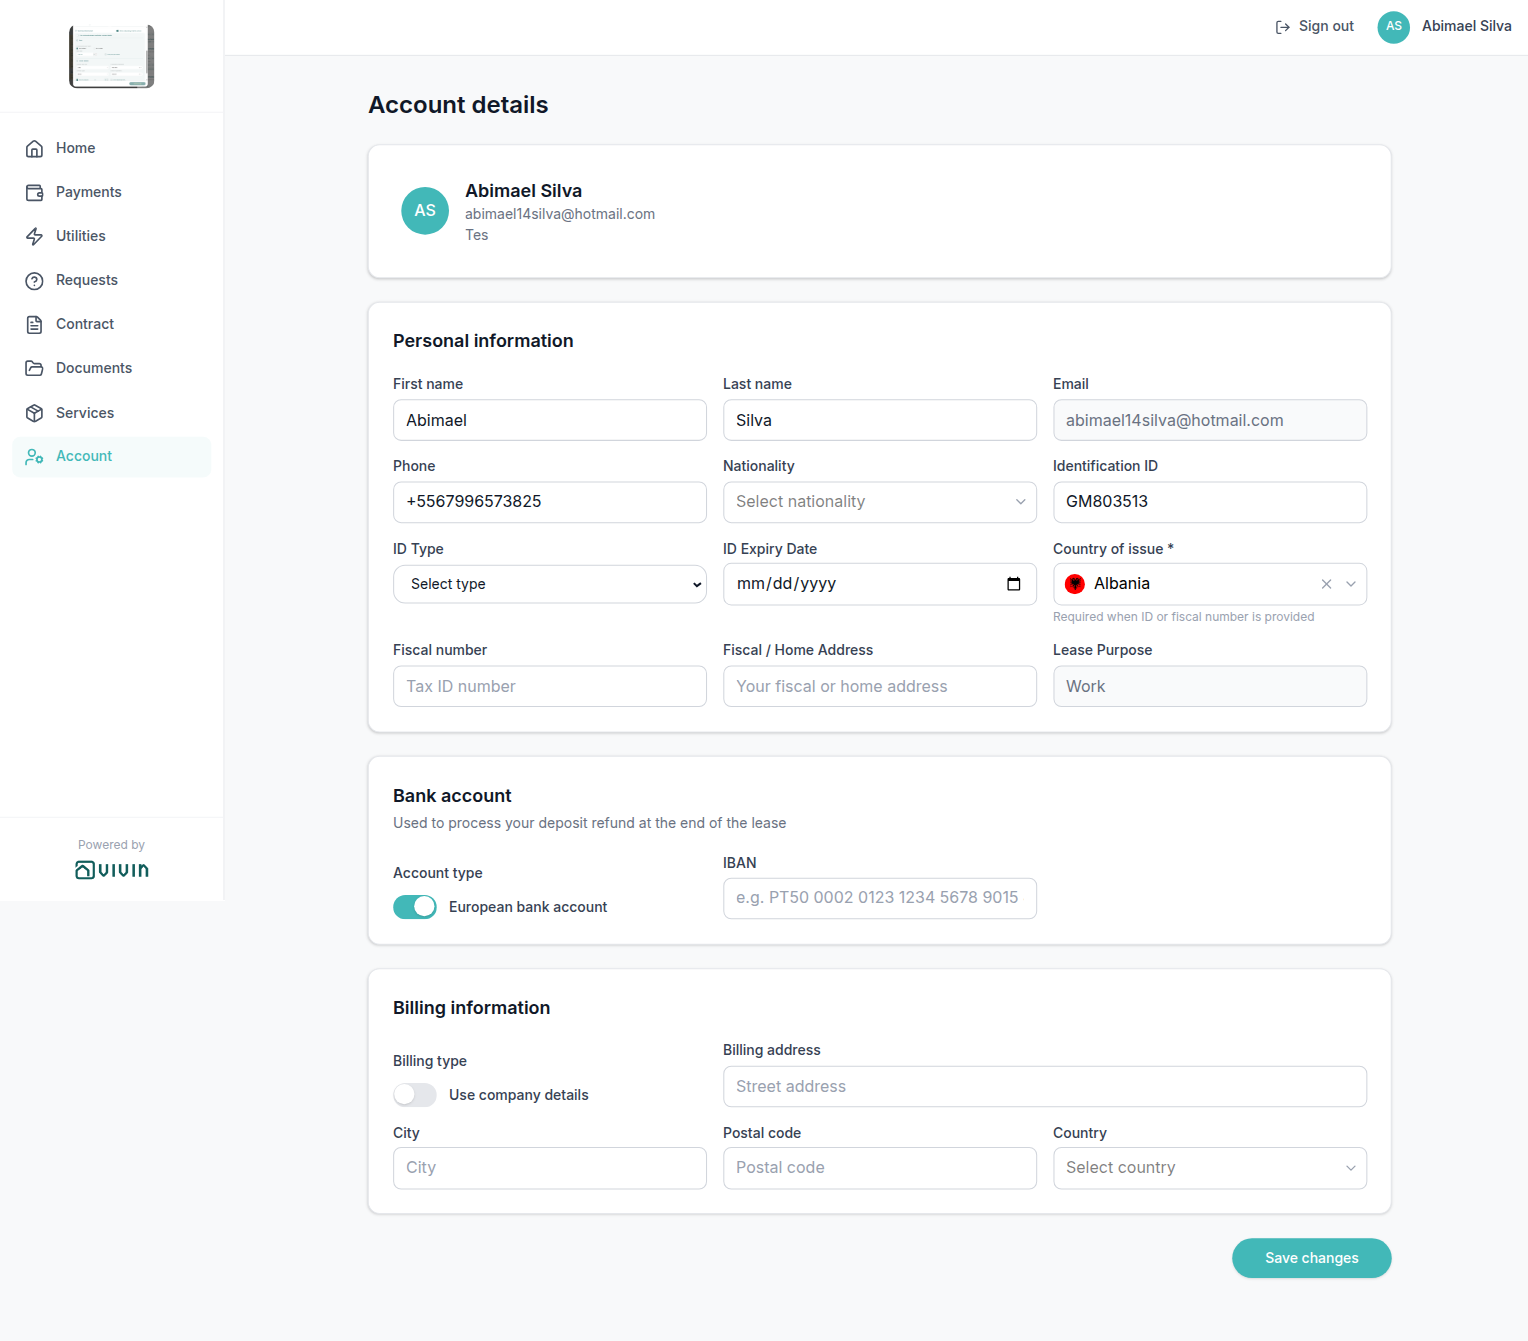Screen dimensions: 1528x1341
Task: Focus the Fiscal number Tax ID field
Action: 550,686
